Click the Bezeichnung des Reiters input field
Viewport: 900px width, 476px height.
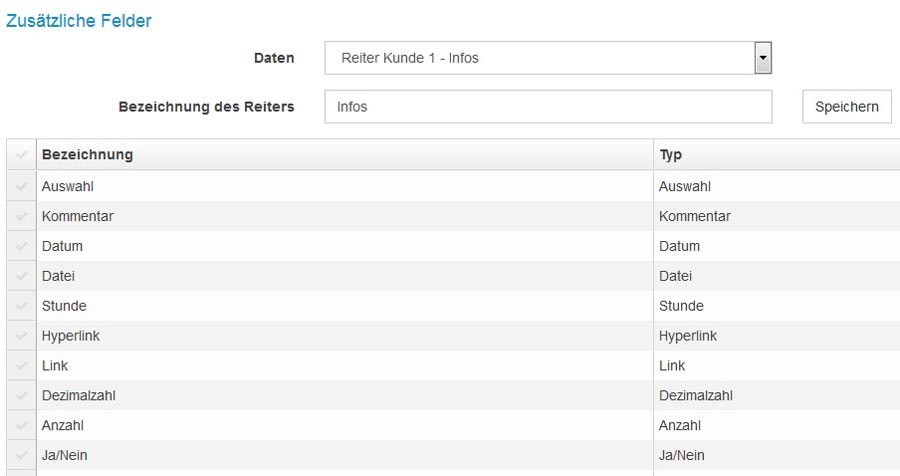click(x=548, y=107)
